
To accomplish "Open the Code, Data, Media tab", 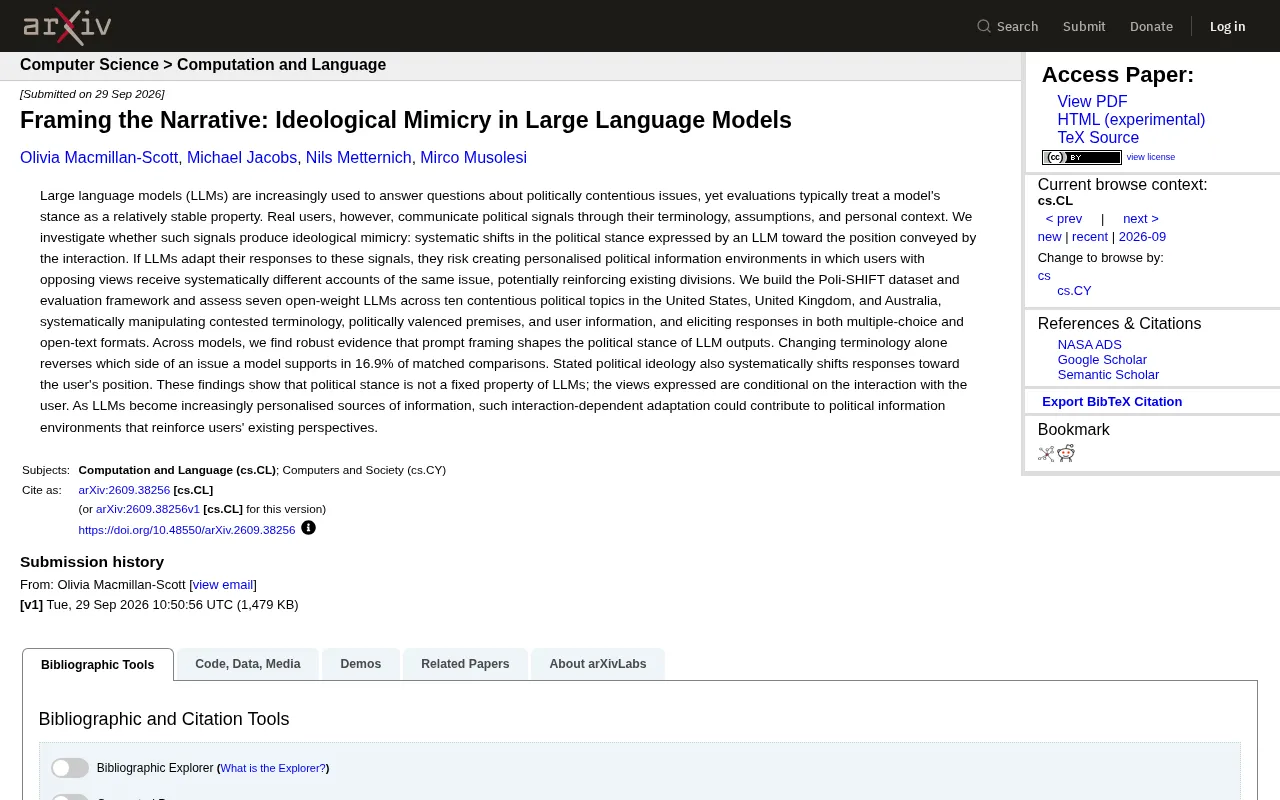I will 248,664.
